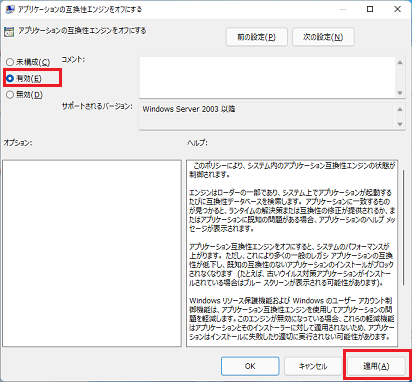This screenshot has width=412, height=382.
Task: Click inside the コメント text box
Action: pyautogui.click(x=267, y=77)
